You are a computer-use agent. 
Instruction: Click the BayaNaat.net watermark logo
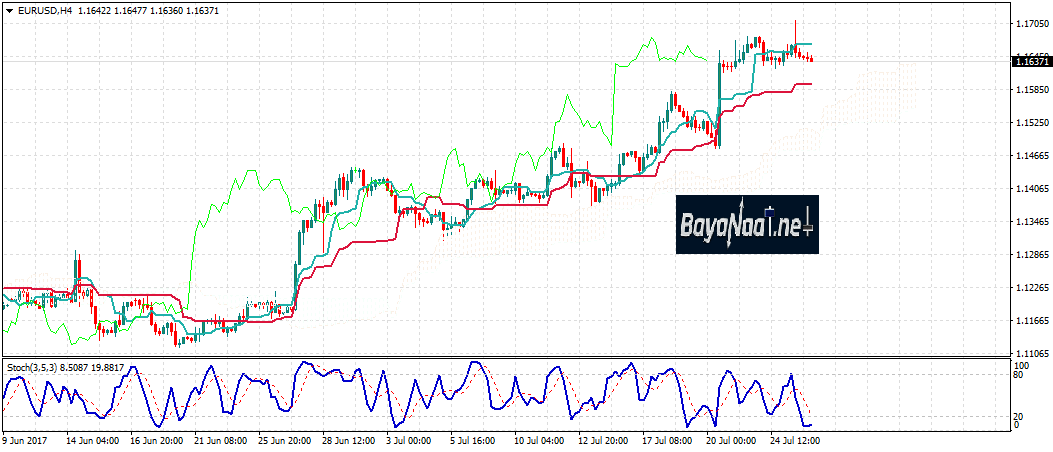point(747,224)
